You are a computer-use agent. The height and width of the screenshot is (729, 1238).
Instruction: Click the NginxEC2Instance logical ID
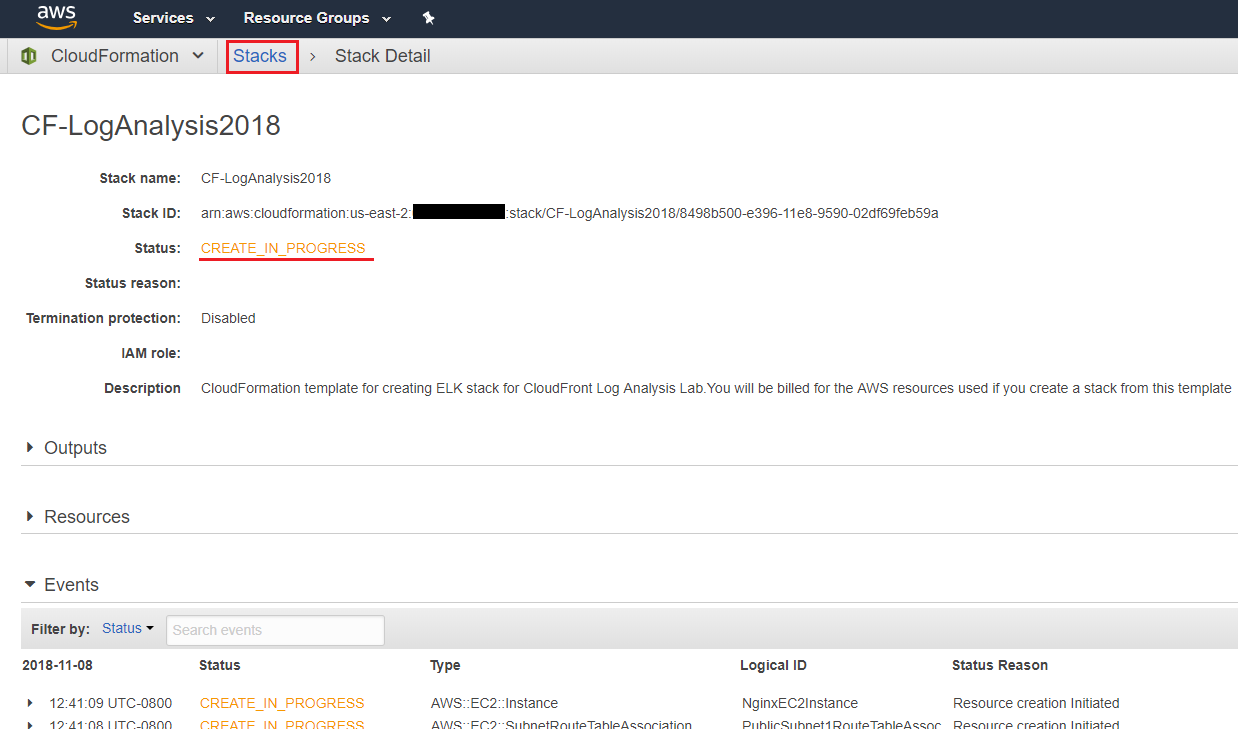(x=800, y=703)
